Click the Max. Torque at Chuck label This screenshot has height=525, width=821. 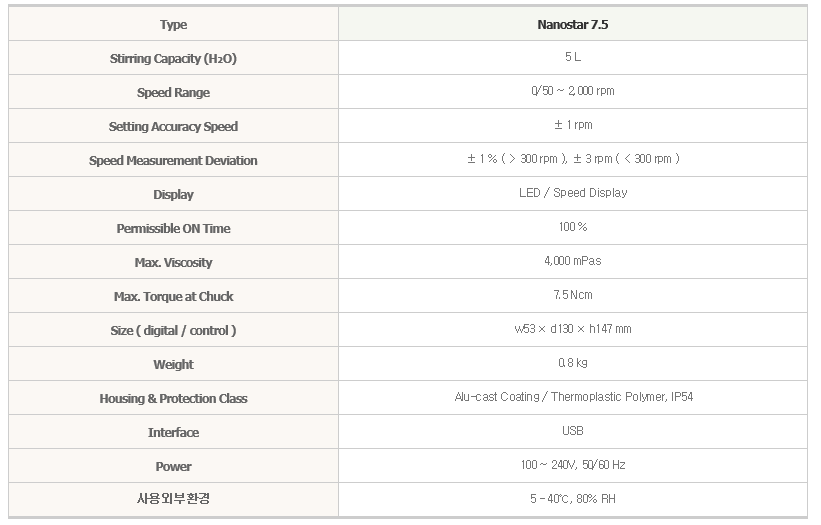click(173, 296)
